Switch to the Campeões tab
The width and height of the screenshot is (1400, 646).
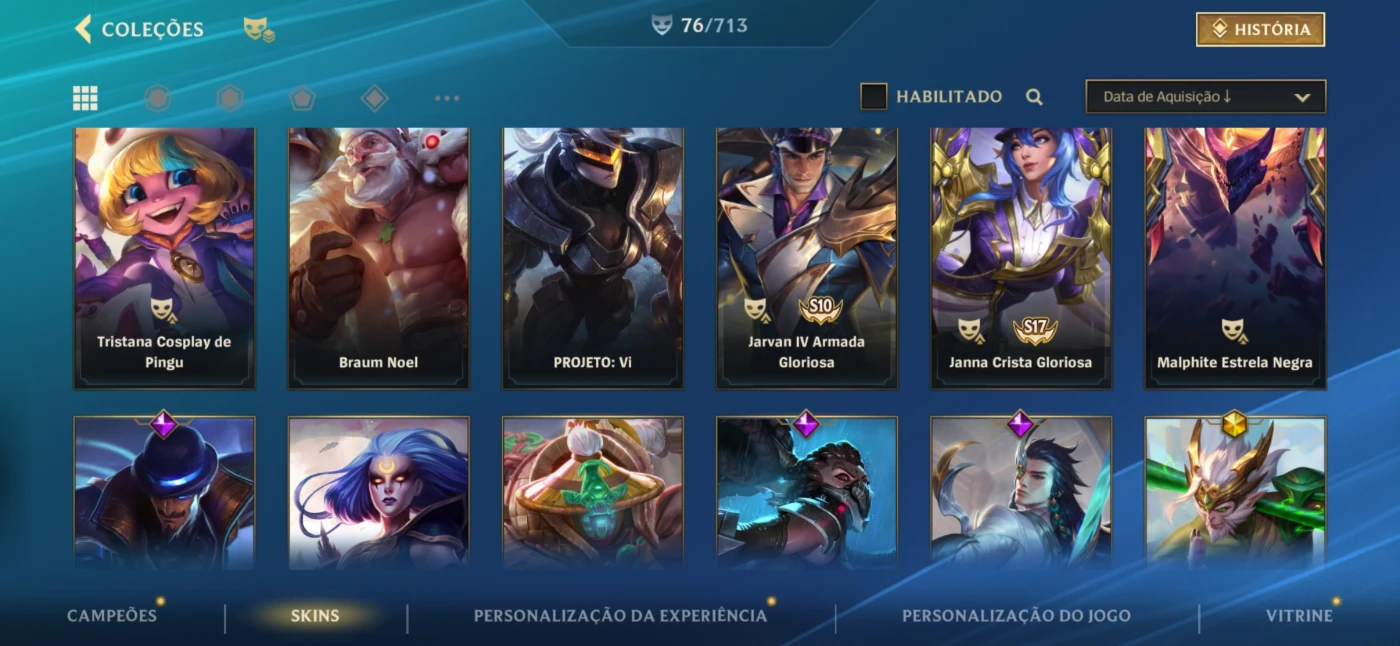pyautogui.click(x=112, y=616)
